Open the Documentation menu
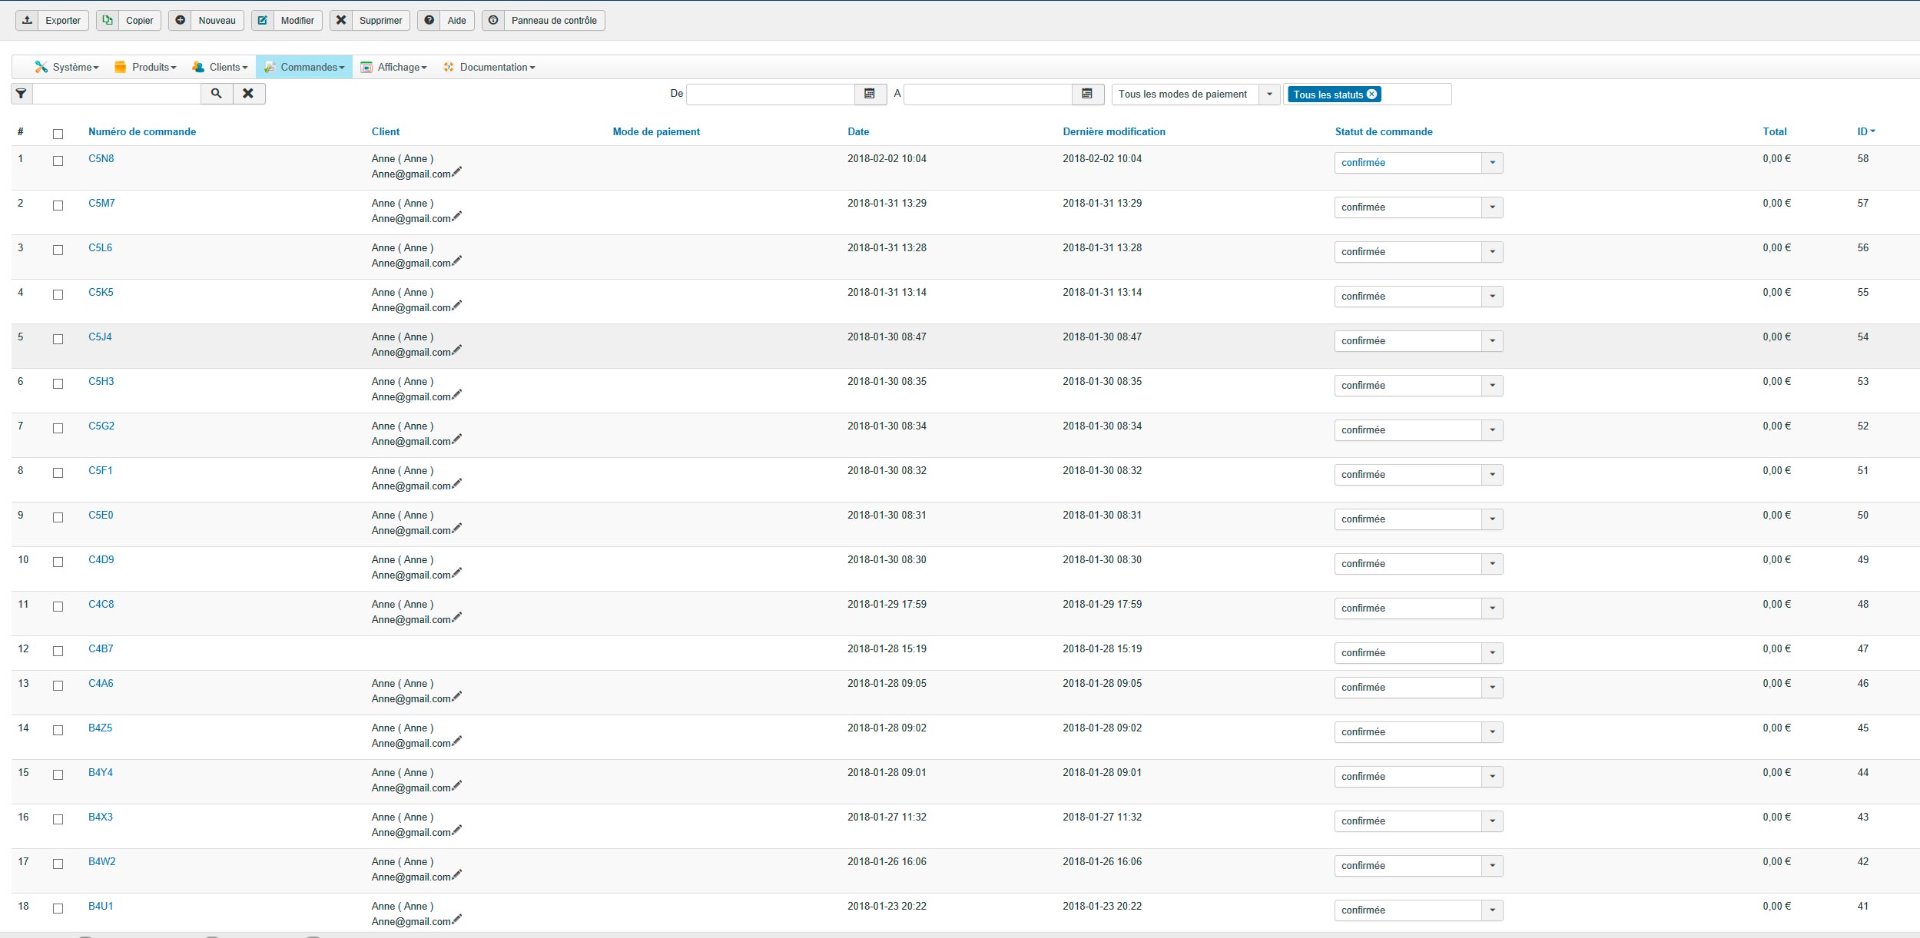Screen dimensions: 1920x938 pyautogui.click(x=489, y=67)
